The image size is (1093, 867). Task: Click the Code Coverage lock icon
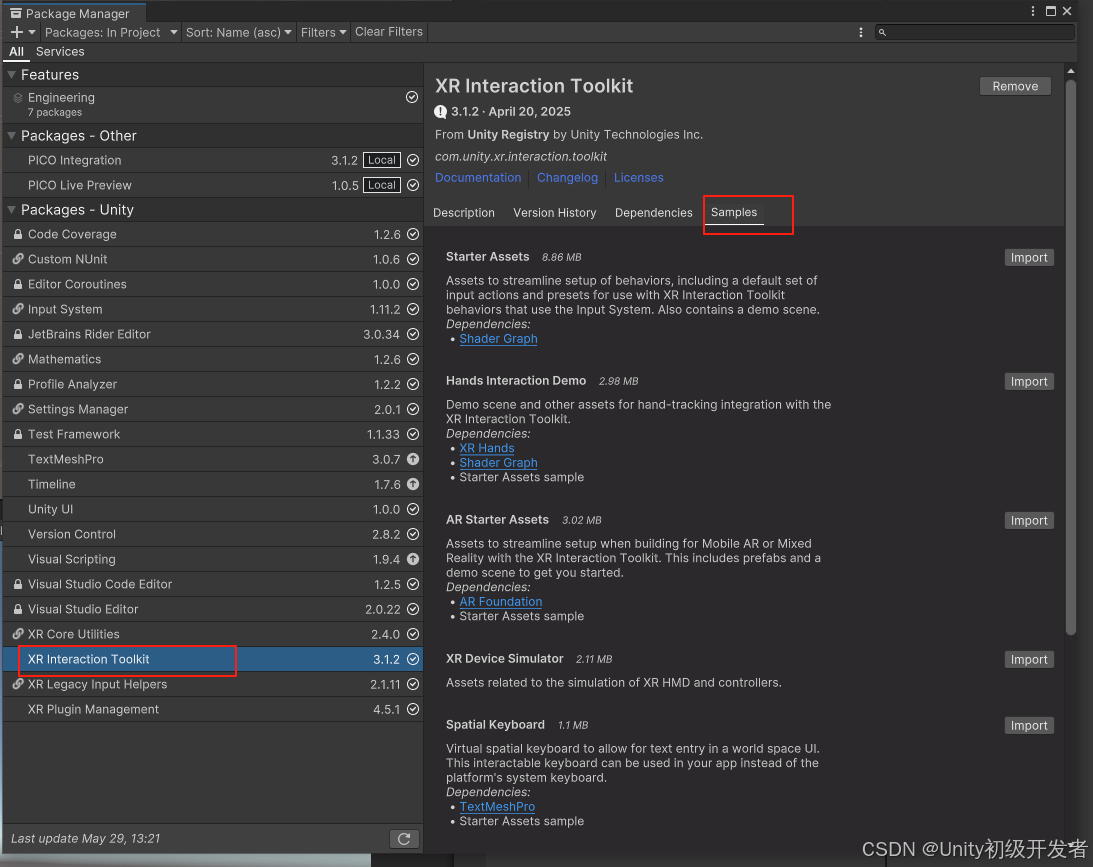click(x=17, y=234)
